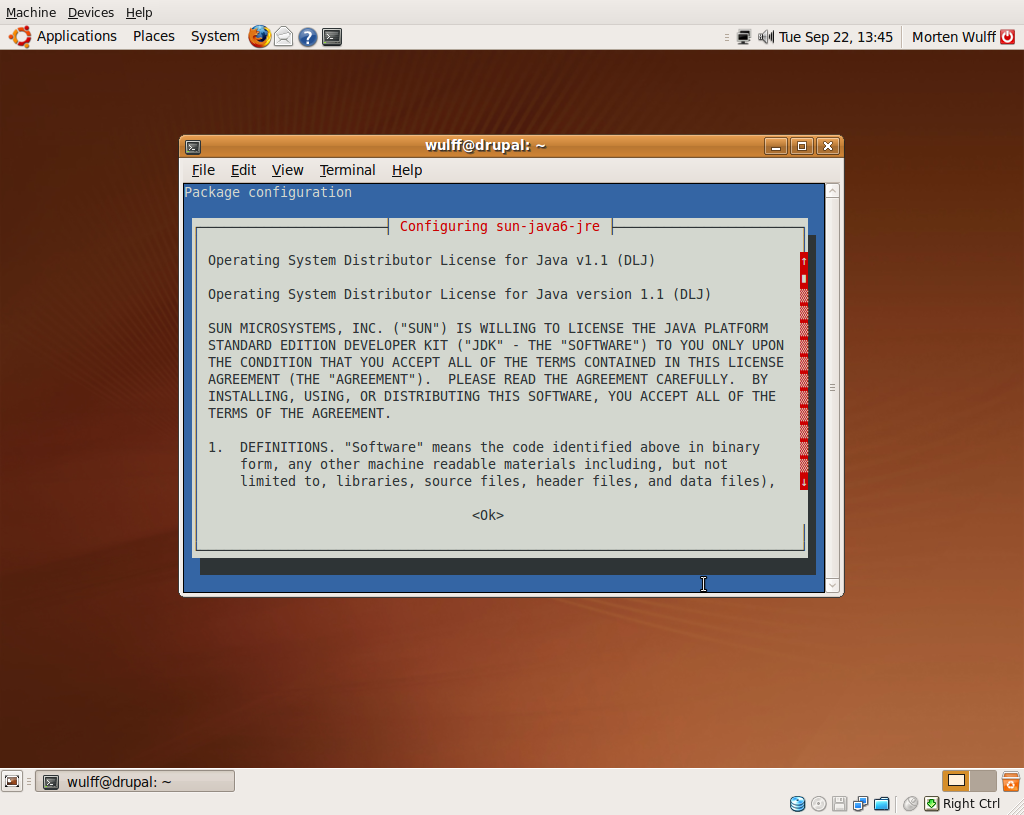
Task: Open the terminal File menu
Action: pos(203,170)
